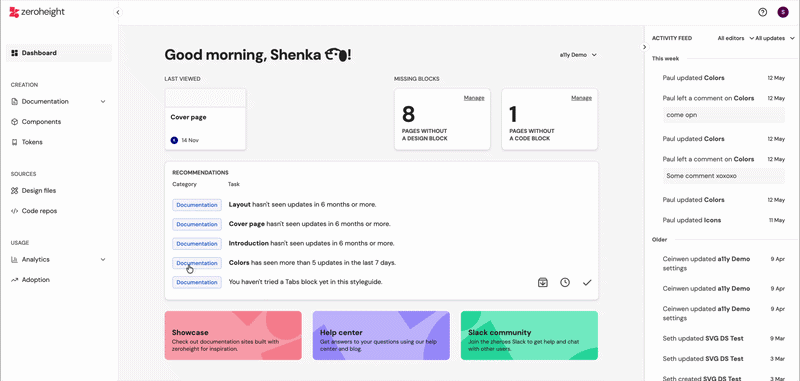This screenshot has width=800, height=381.
Task: Click Colors has seen more than 5 updates
Action: (x=312, y=263)
